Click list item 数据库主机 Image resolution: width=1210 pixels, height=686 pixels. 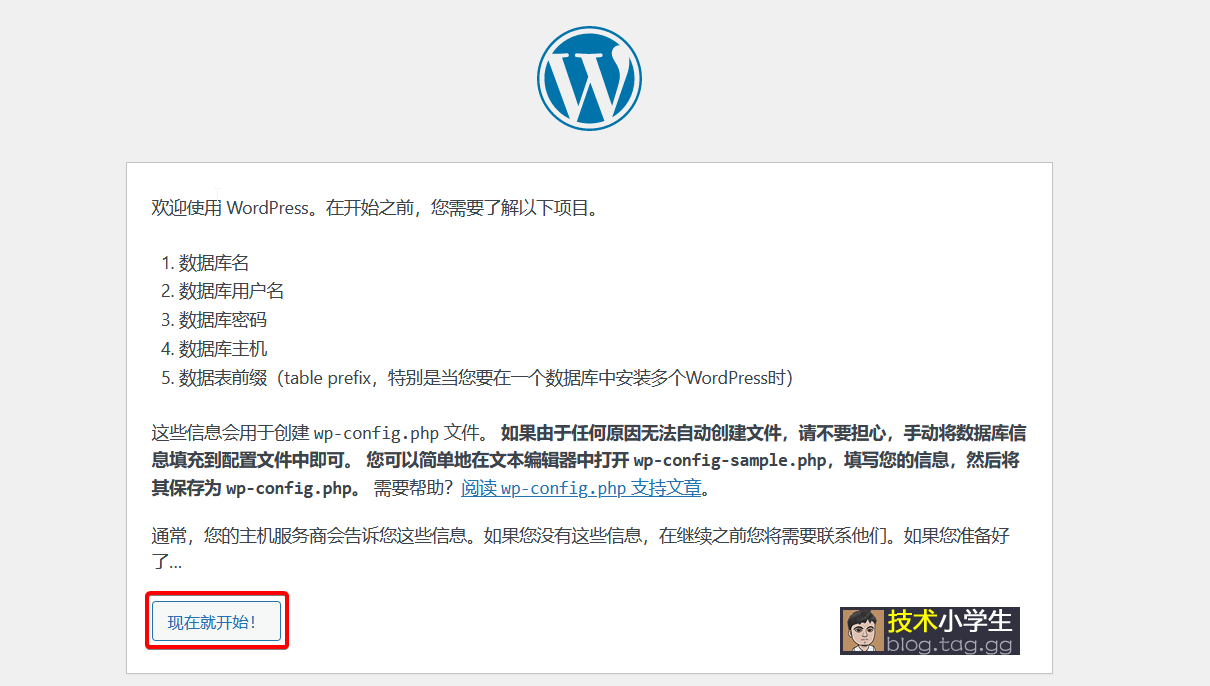223,349
